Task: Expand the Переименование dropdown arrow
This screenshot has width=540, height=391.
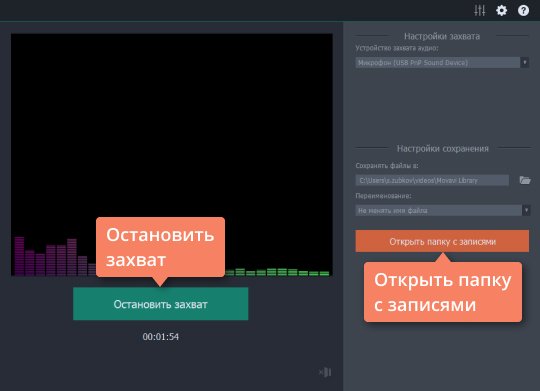Action: (x=526, y=210)
